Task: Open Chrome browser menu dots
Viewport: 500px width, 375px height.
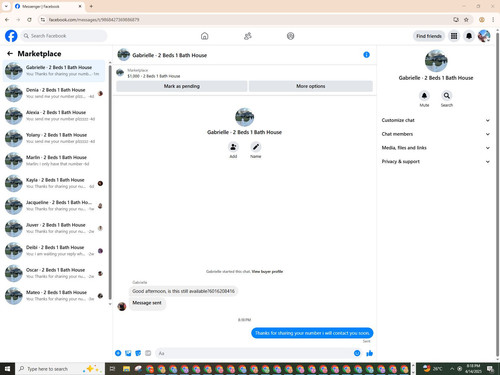Action: point(493,20)
